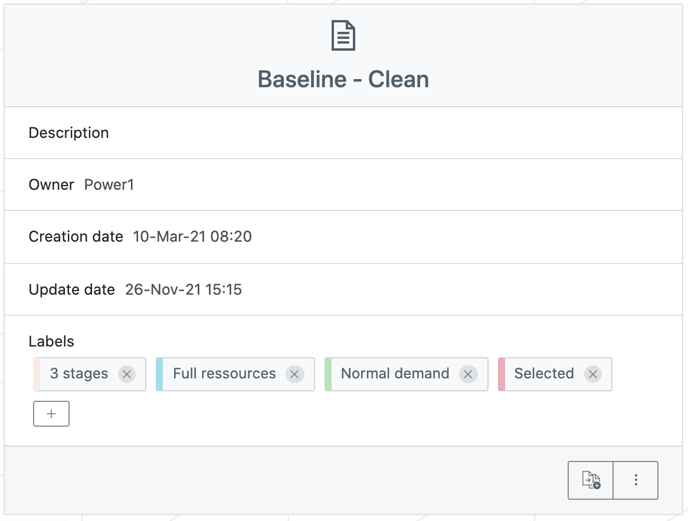688x521 pixels.
Task: Open the three-dot more options menu
Action: point(636,480)
